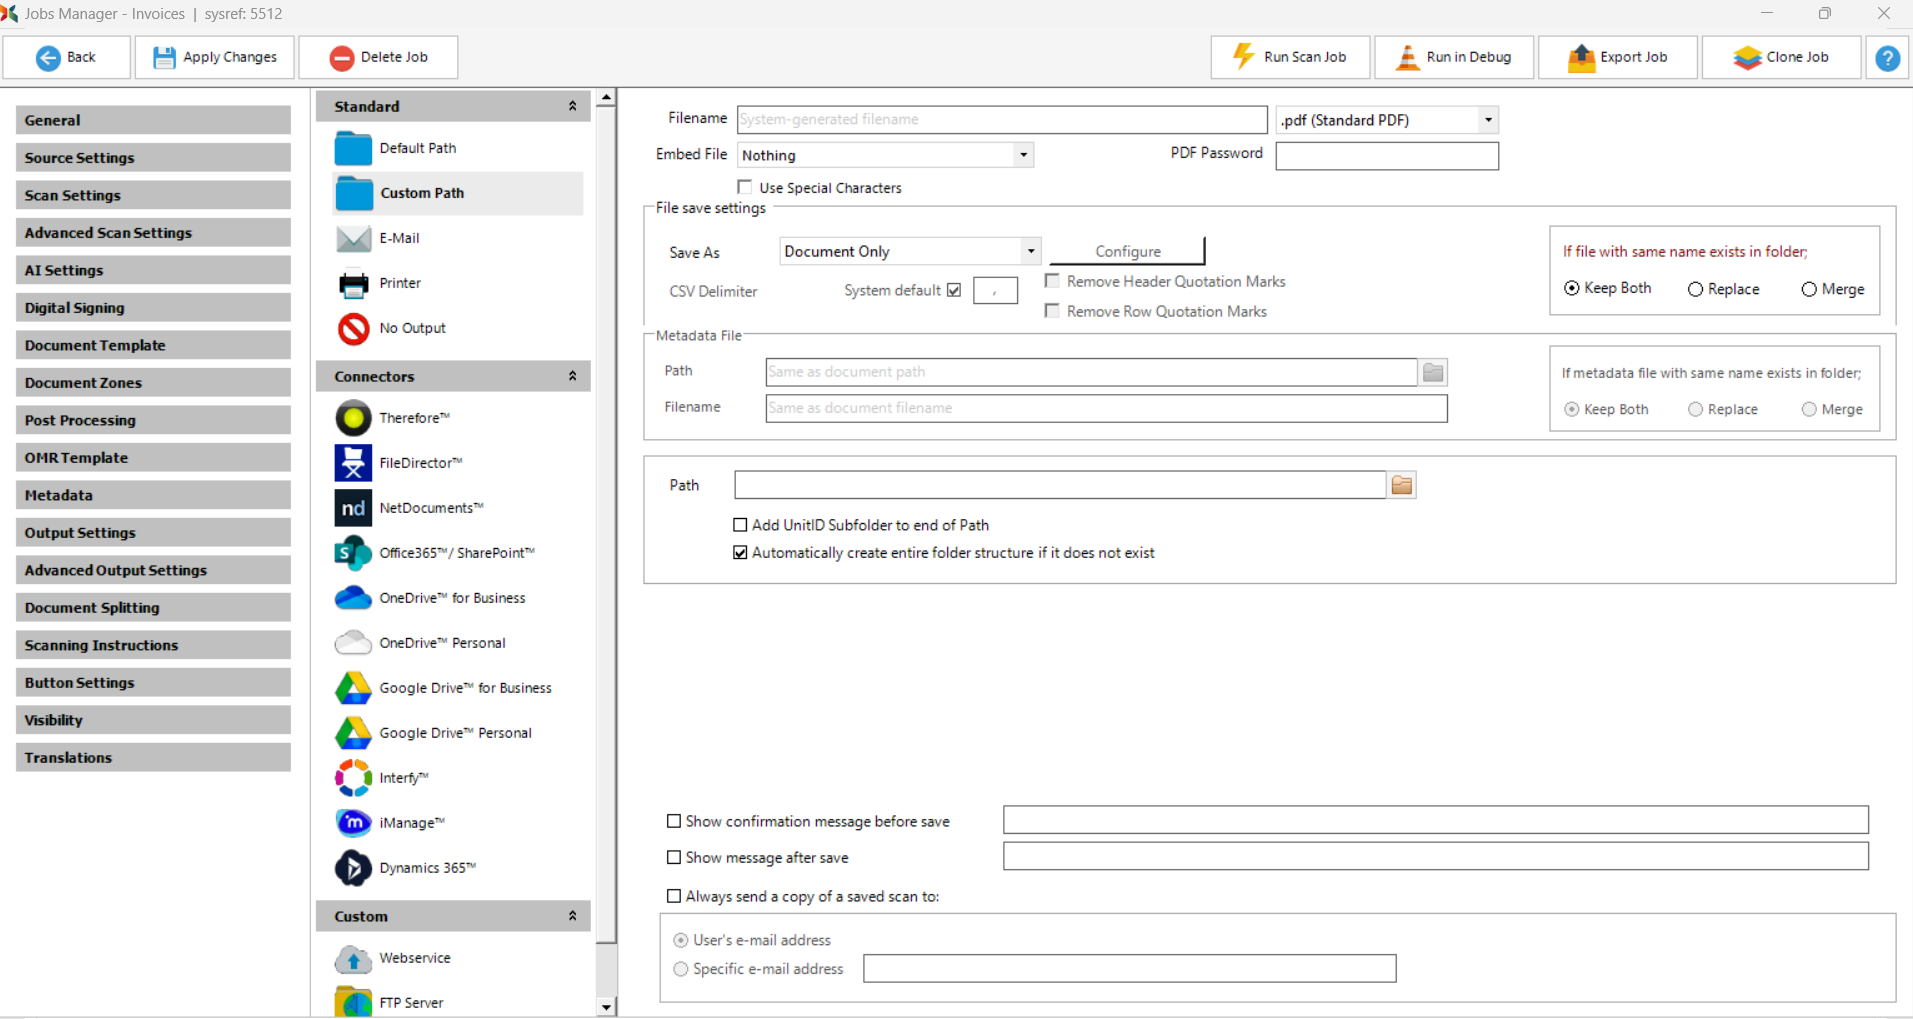Open the Save As dropdown
1913x1019 pixels.
coord(1030,251)
